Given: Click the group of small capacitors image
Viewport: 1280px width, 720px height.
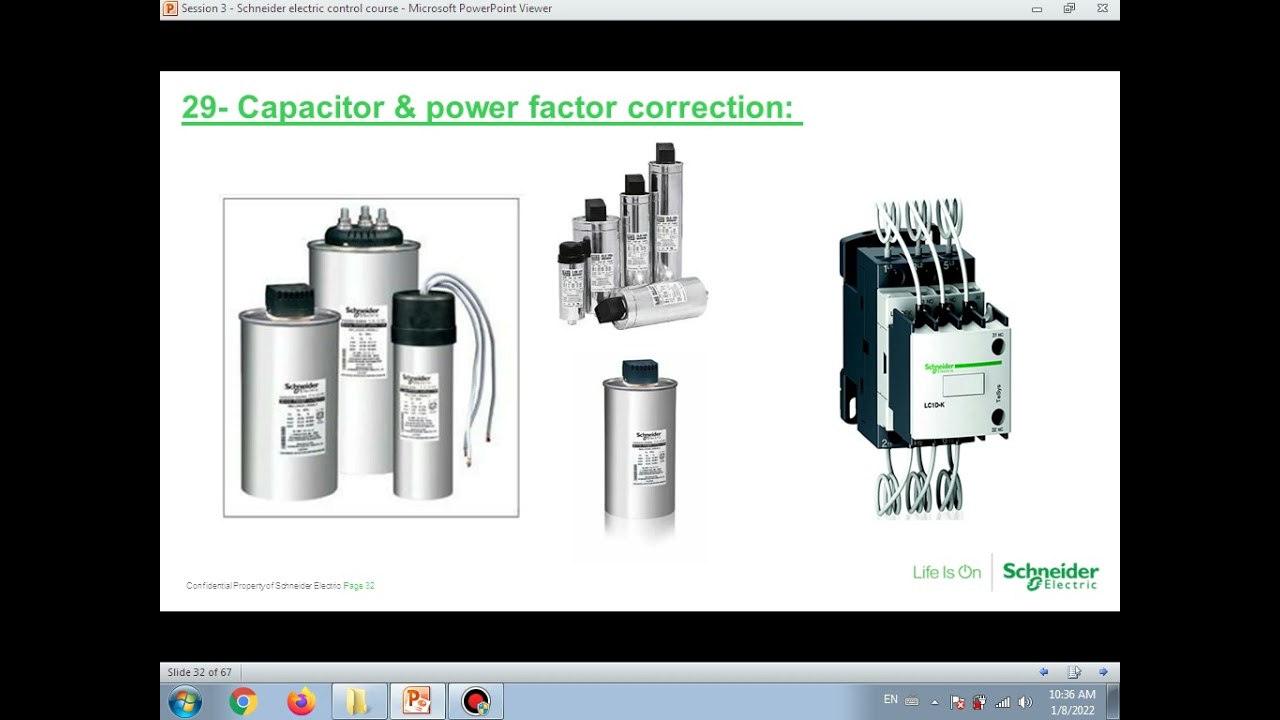Looking at the screenshot, I should click(633, 236).
